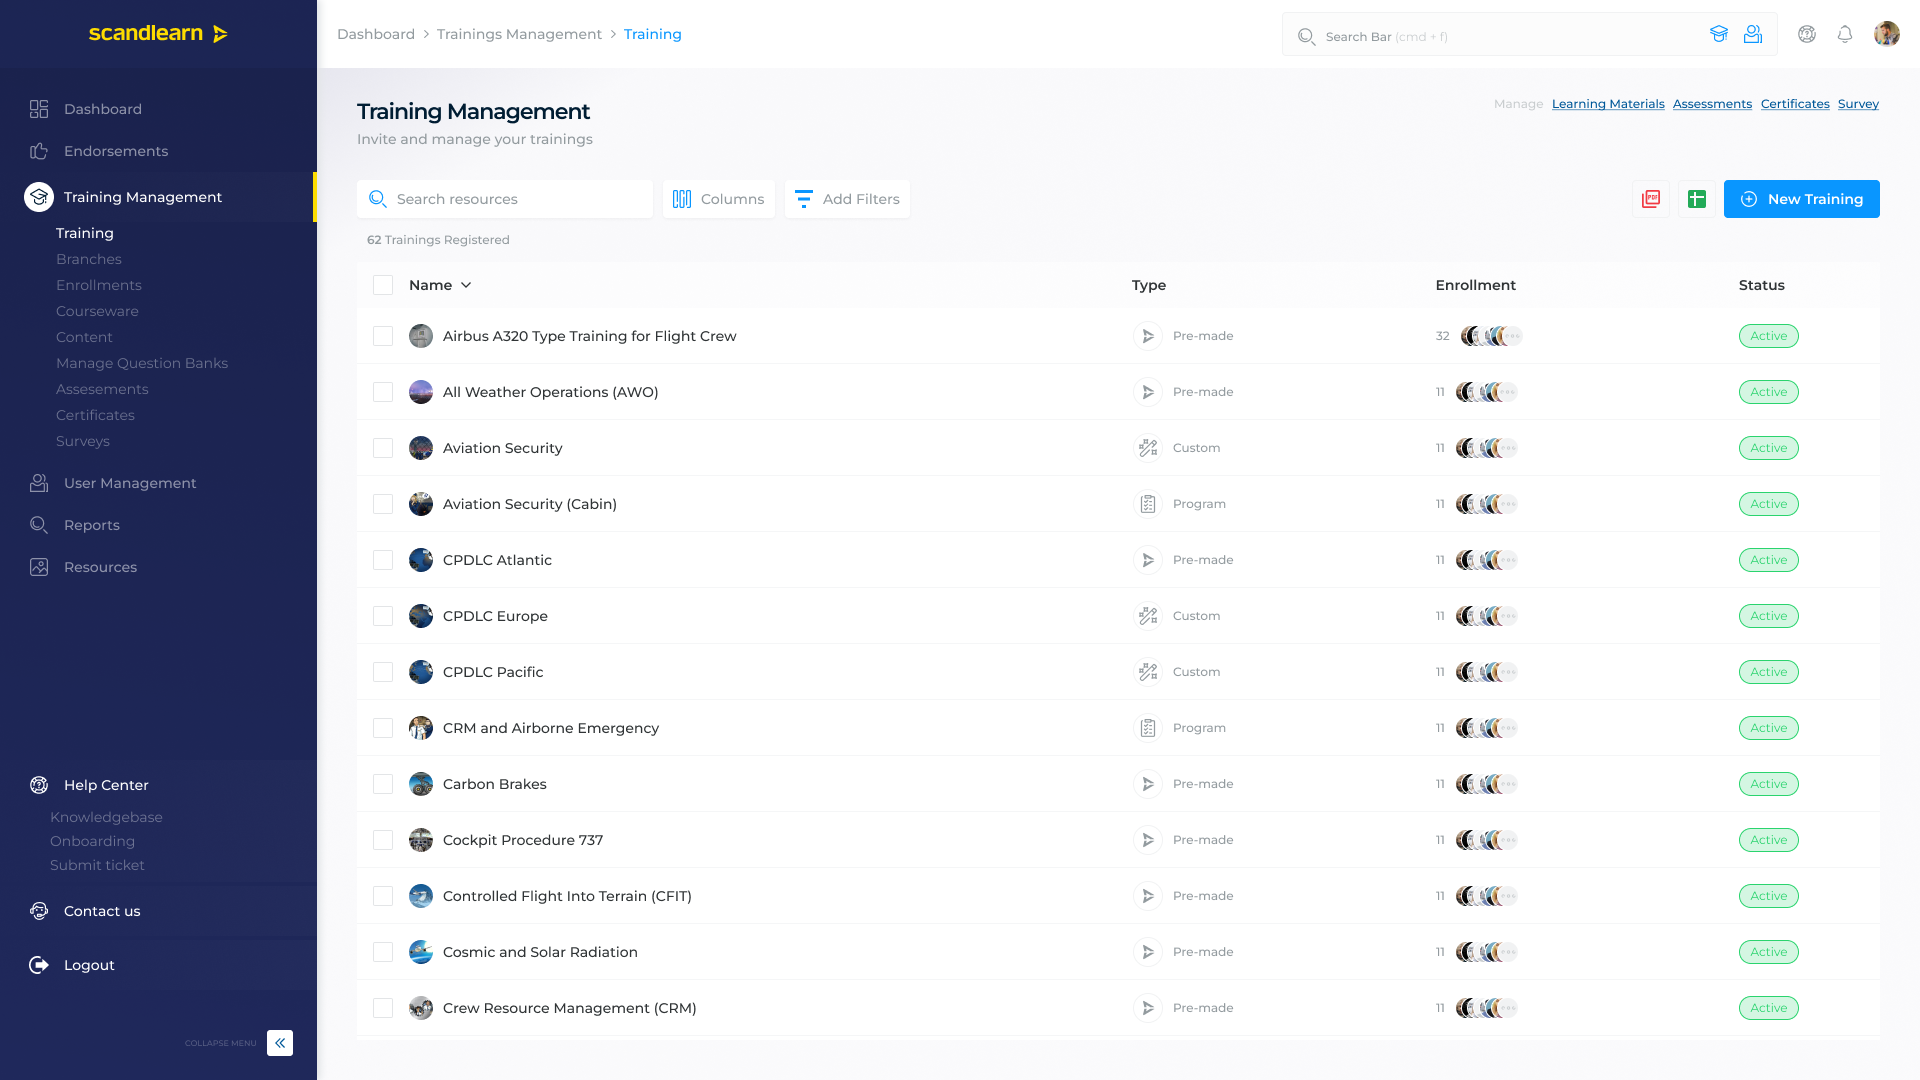
Task: Click the Help Center lifebuoy icon
Action: (x=39, y=785)
